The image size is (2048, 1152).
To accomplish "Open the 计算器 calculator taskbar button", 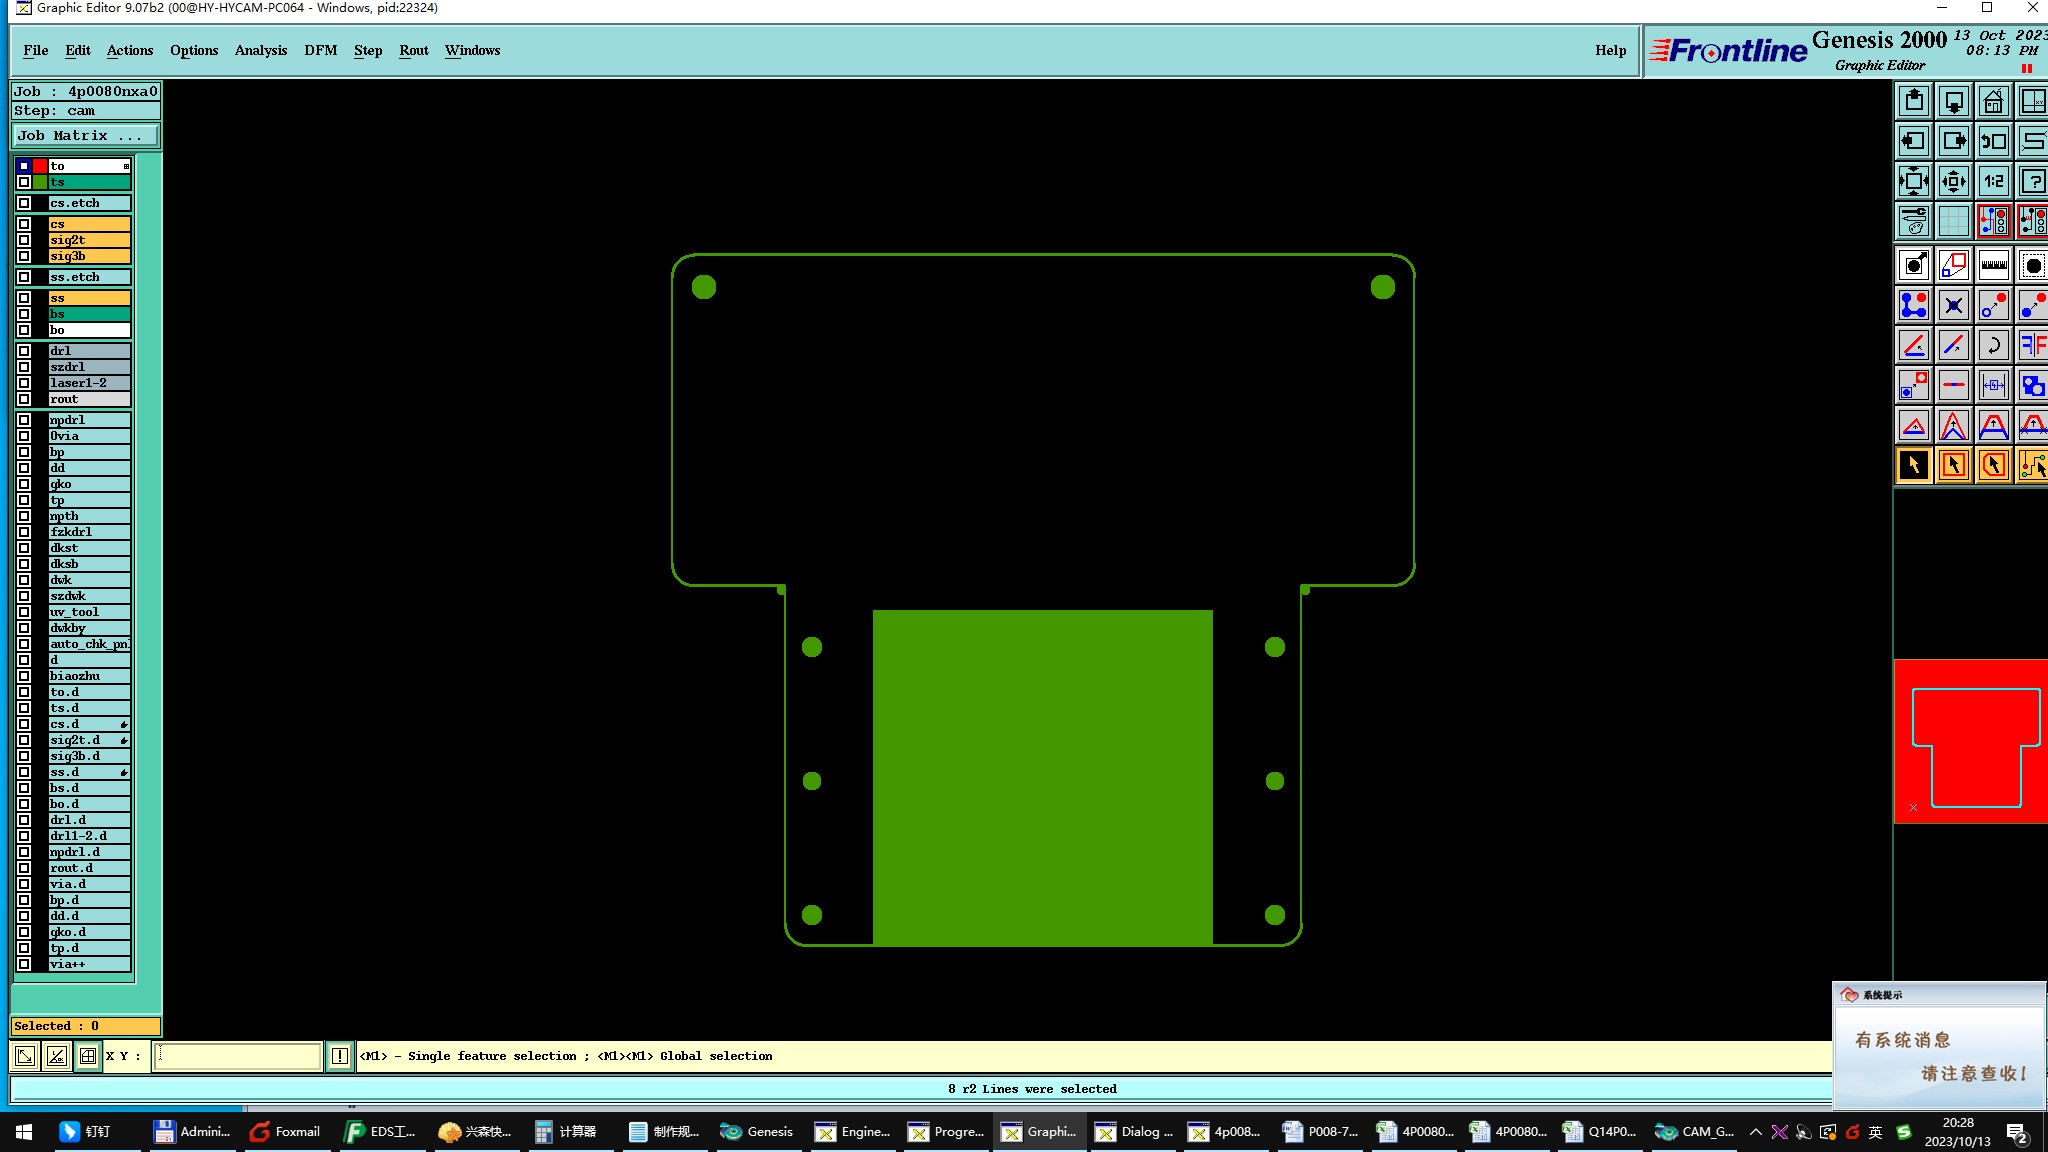I will [x=566, y=1132].
